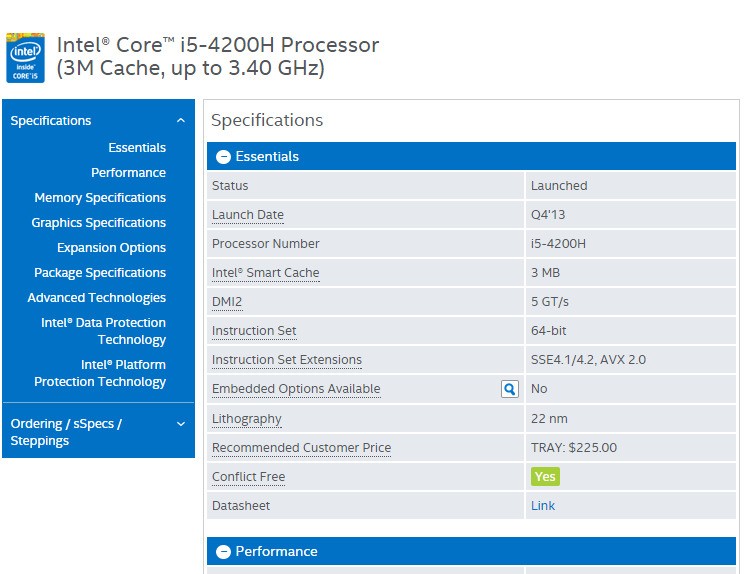Open Advanced Technologies sidebar item

tap(97, 298)
